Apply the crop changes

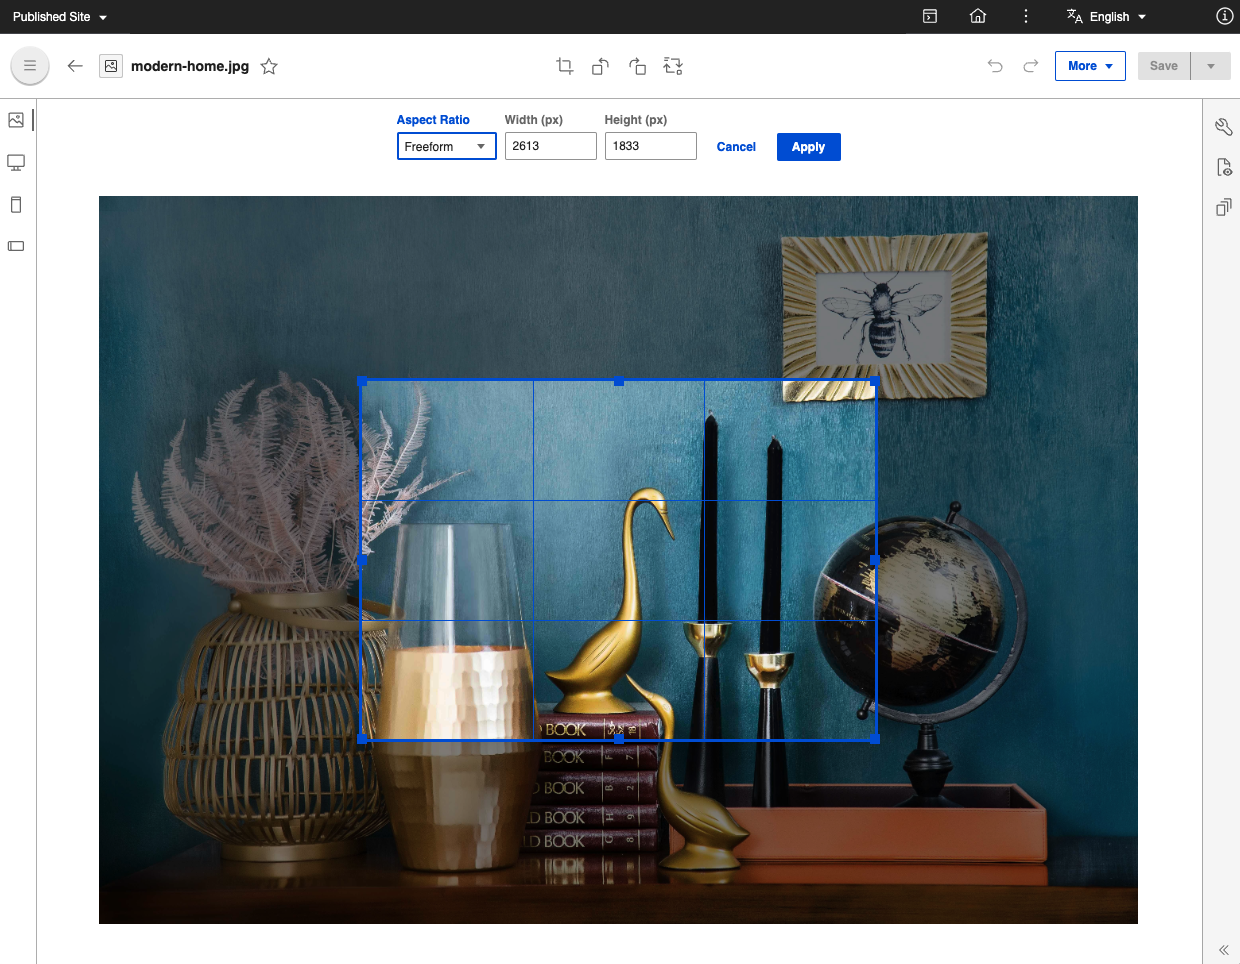(x=808, y=146)
